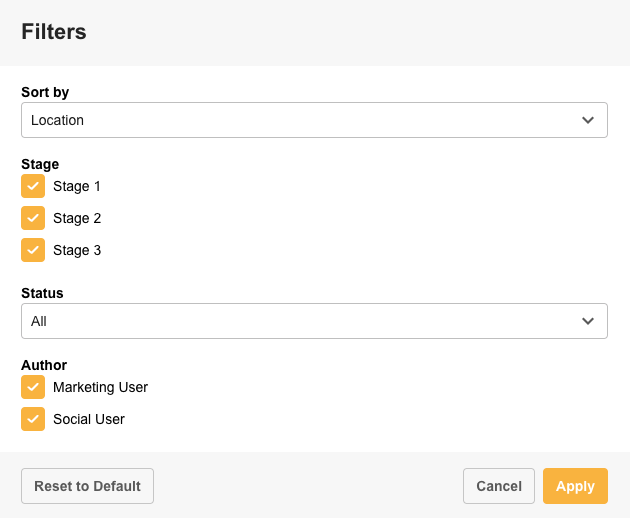This screenshot has height=518, width=630.
Task: Open the Sort by Location dropdown
Action: (x=300, y=120)
